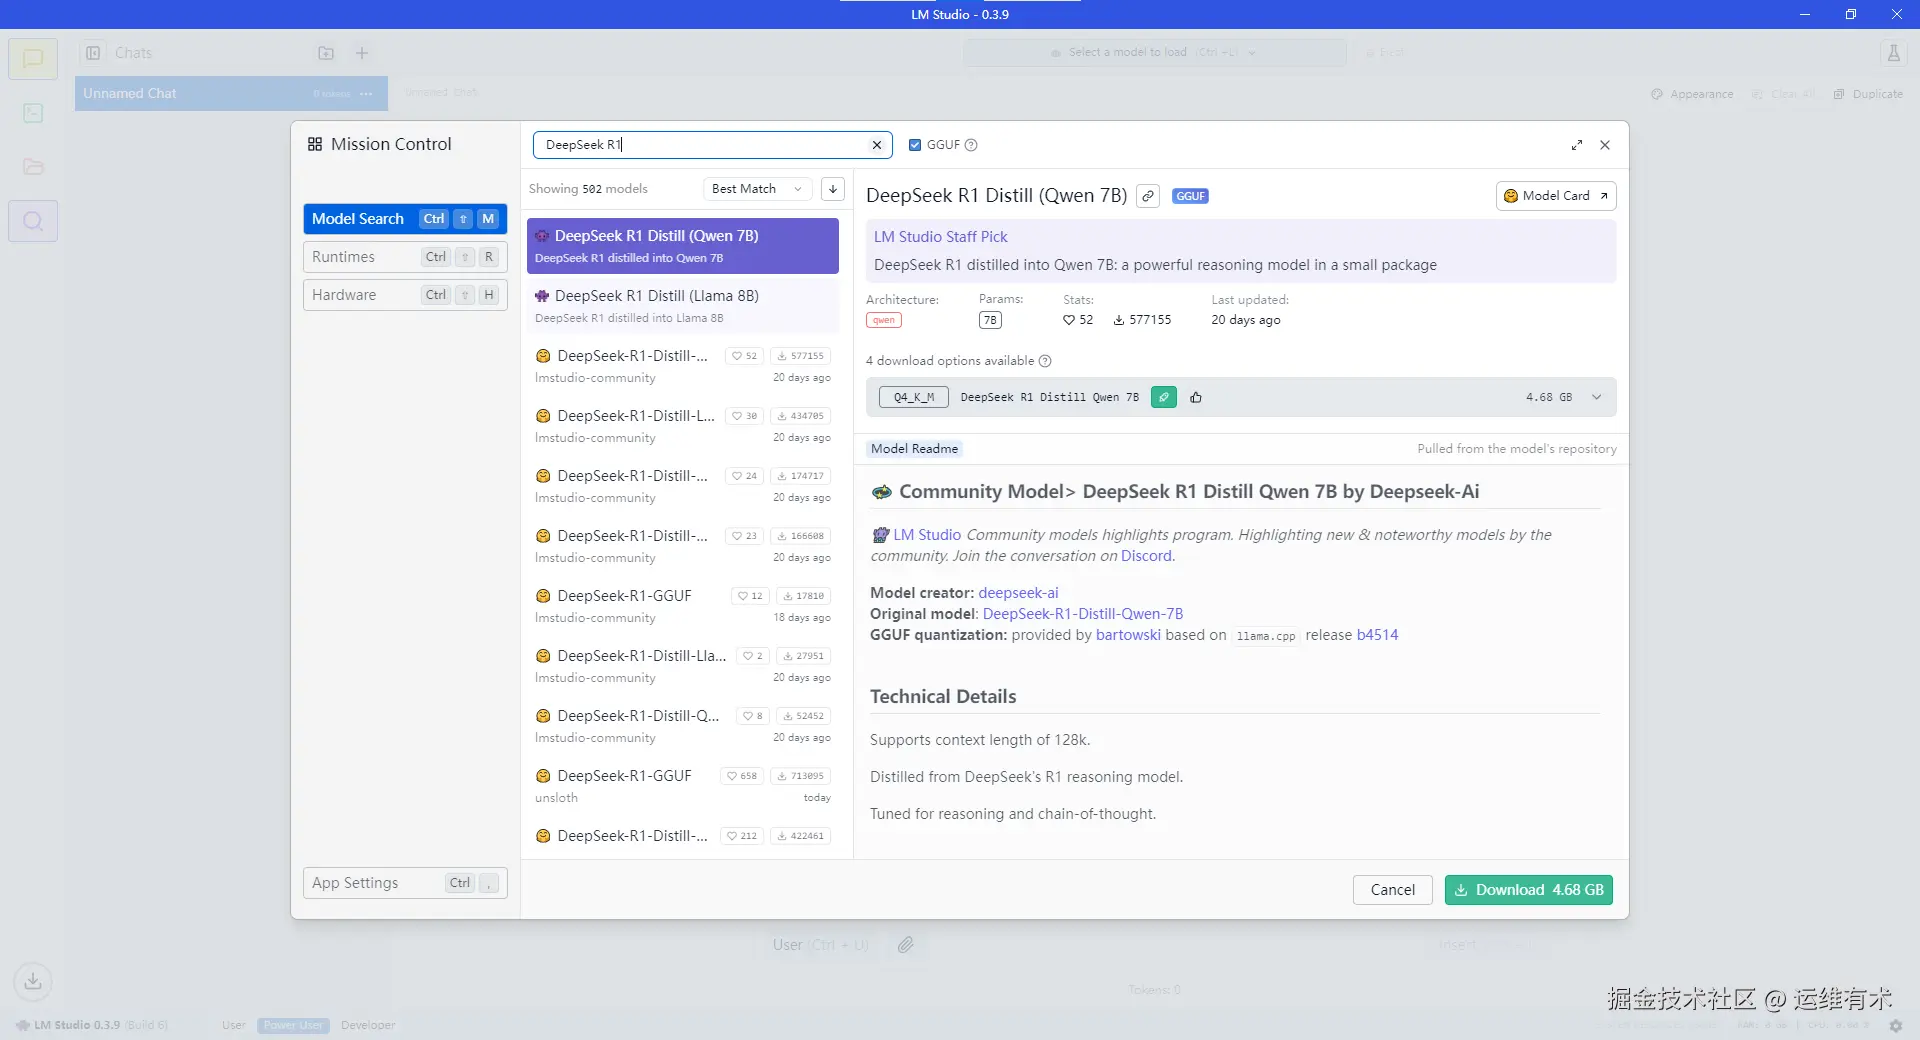Open the settings gear in status bar
Screen dimensions: 1920x1040
(1895, 1025)
